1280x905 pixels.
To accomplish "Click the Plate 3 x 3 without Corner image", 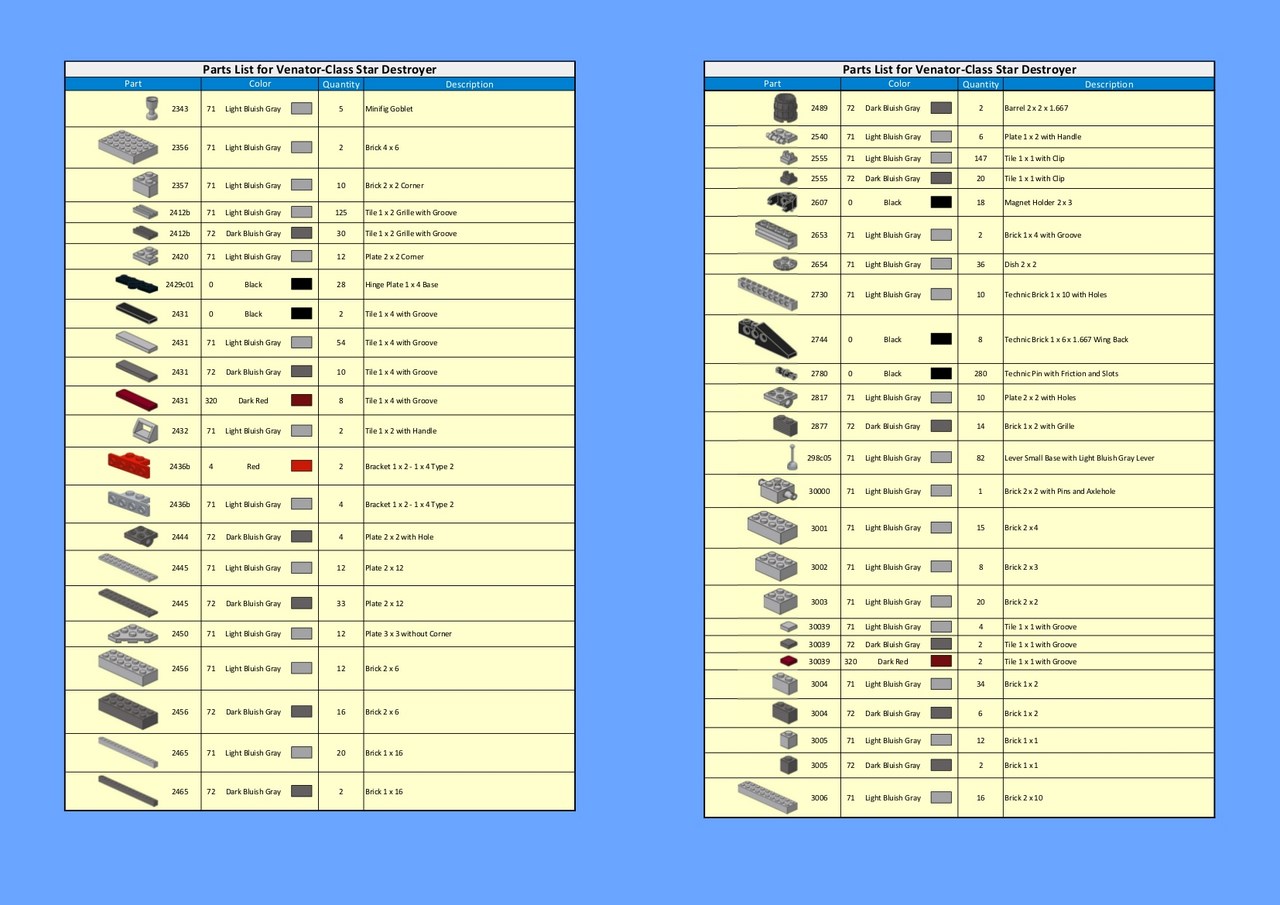I will pos(133,633).
